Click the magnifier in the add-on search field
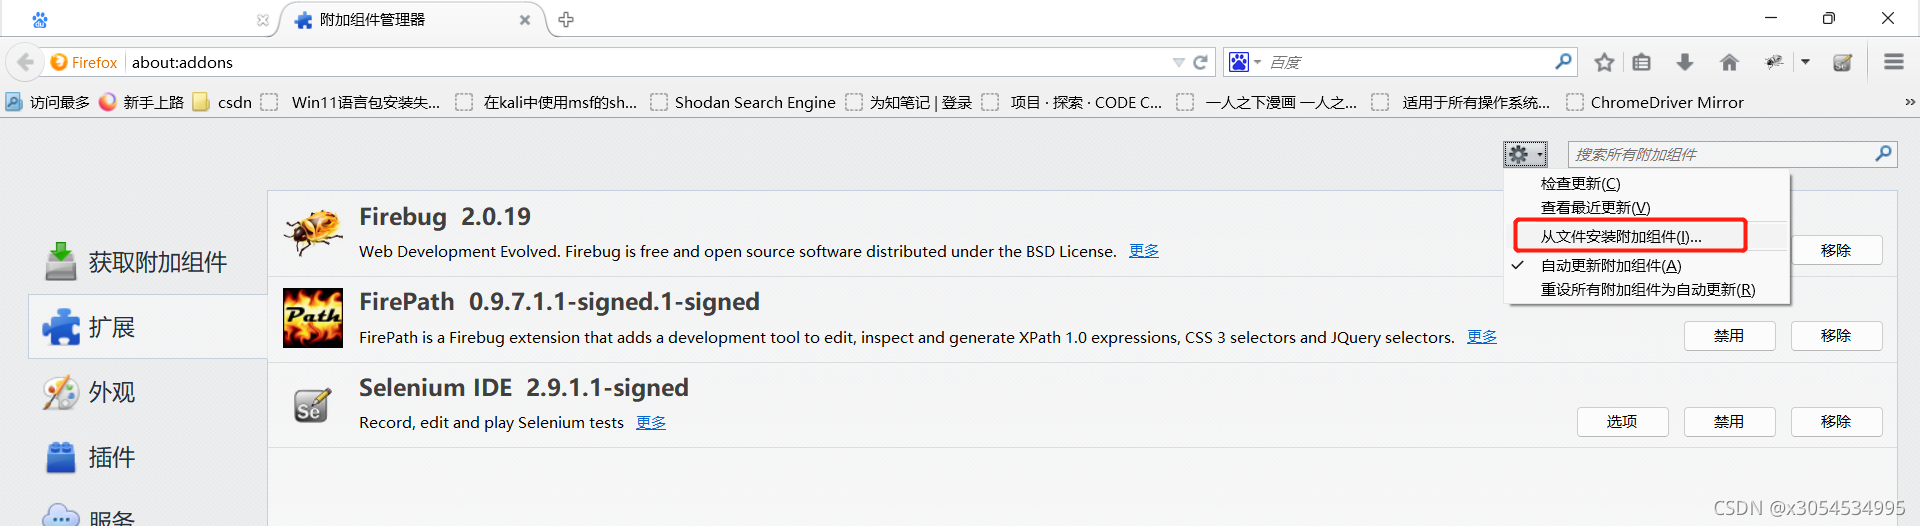This screenshot has height=526, width=1920. click(1883, 154)
